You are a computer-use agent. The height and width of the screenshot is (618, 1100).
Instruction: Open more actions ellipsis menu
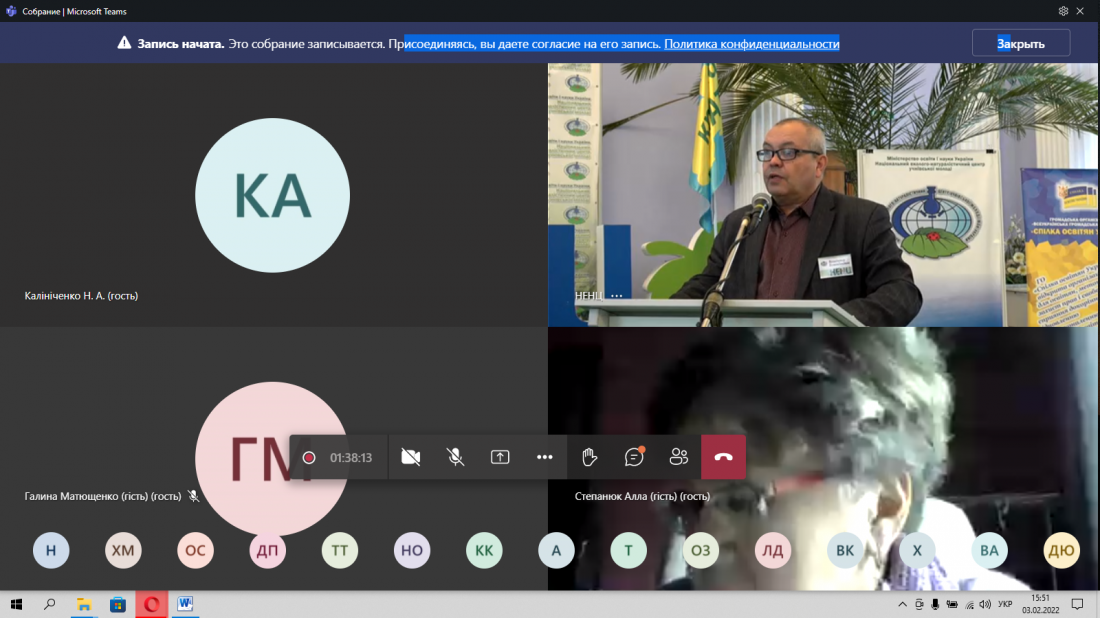click(544, 457)
